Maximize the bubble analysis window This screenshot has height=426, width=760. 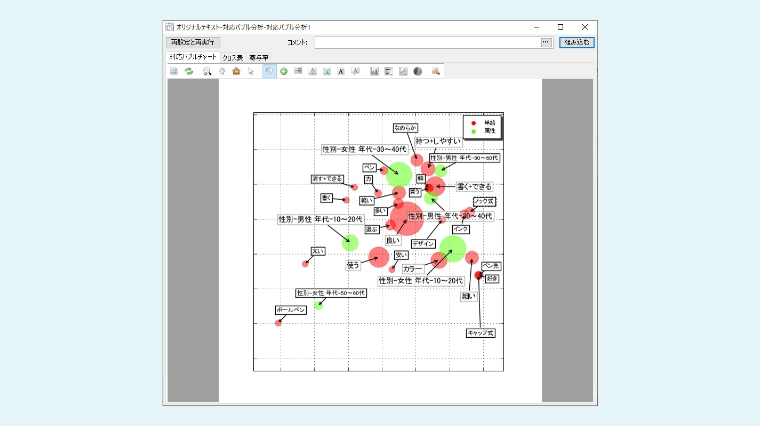click(560, 27)
